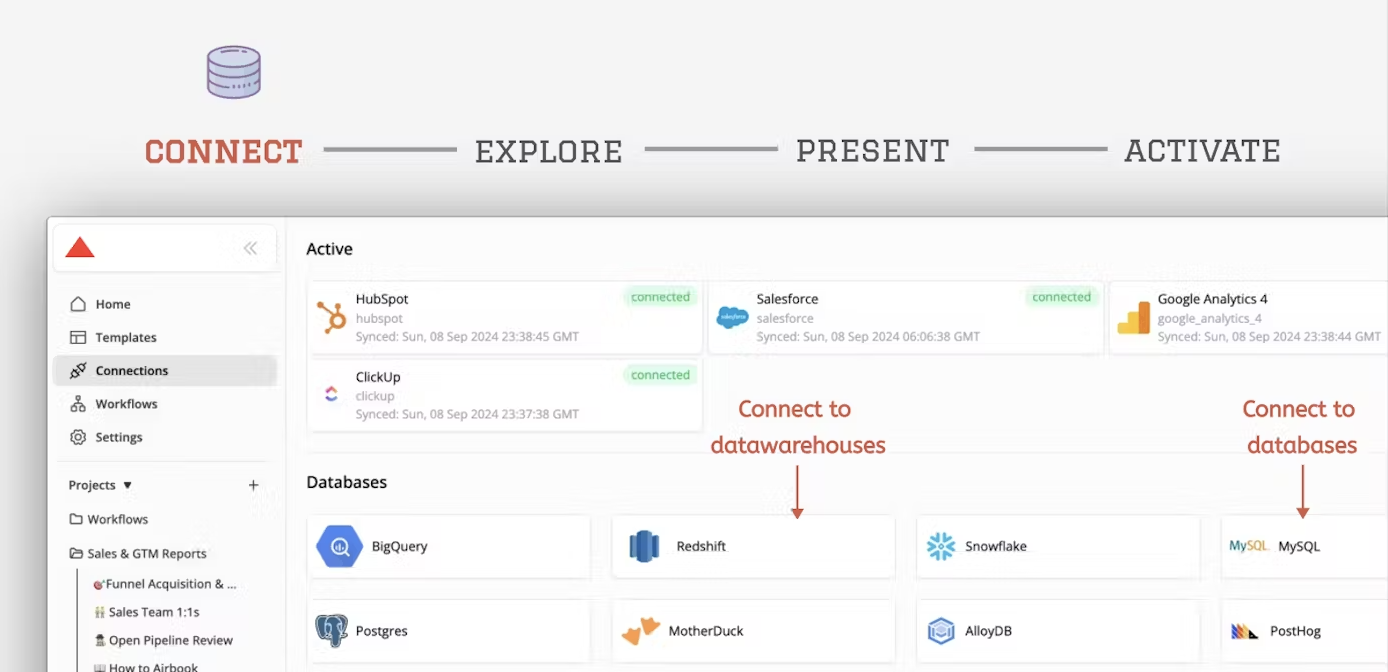Screen dimensions: 1388x672
Task: Click the database icon above CONNECT
Action: coord(234,72)
